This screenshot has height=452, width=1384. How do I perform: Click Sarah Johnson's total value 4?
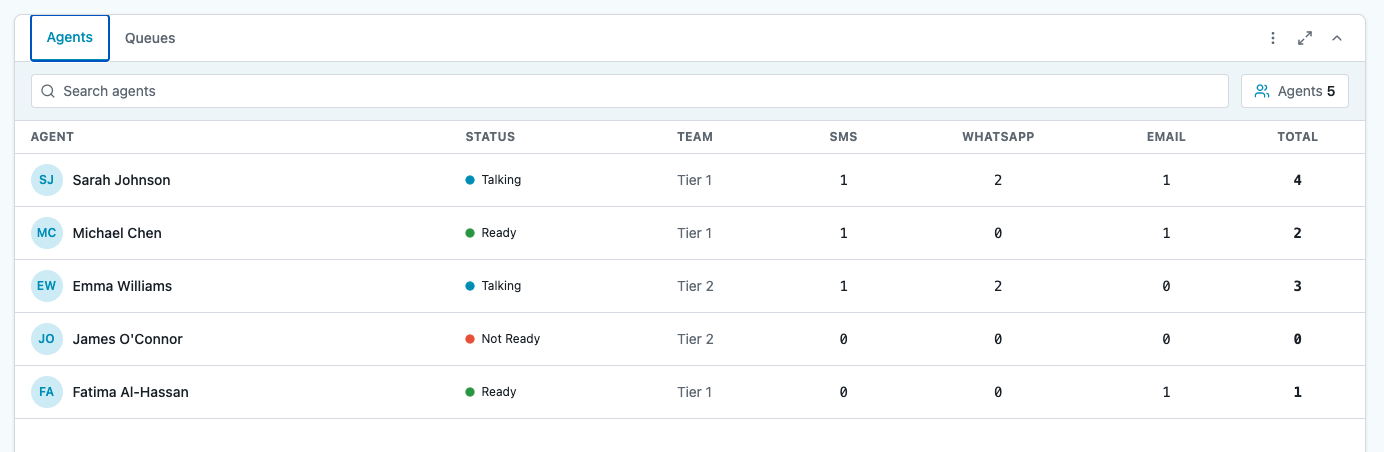[x=1298, y=180]
